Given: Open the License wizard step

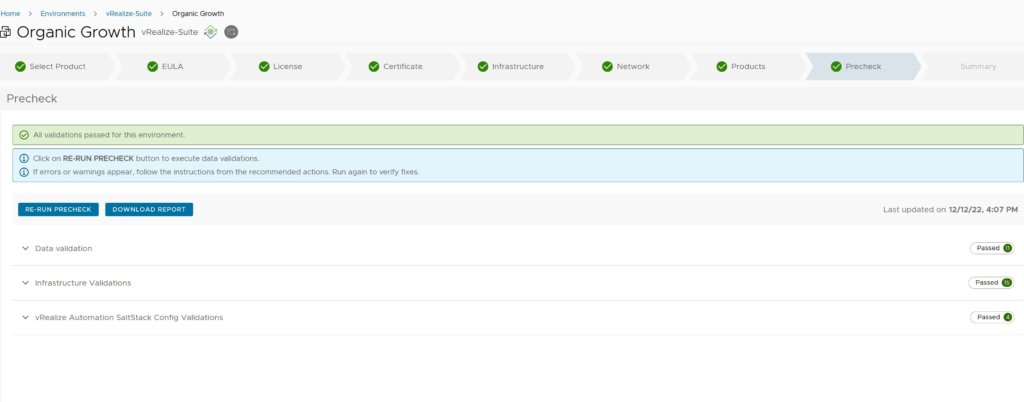Looking at the screenshot, I should point(287,67).
